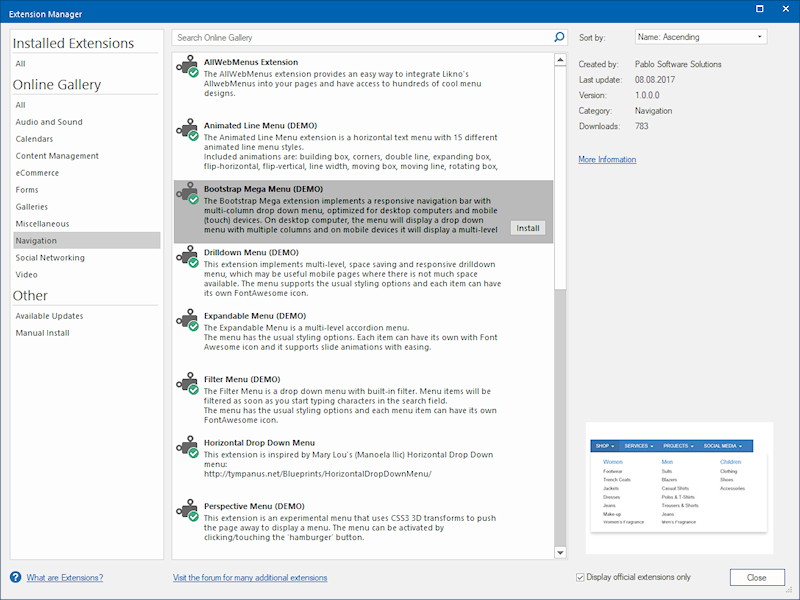The image size is (800, 600).
Task: Click the Bootstrap Mega Menu extension icon
Action: [189, 196]
